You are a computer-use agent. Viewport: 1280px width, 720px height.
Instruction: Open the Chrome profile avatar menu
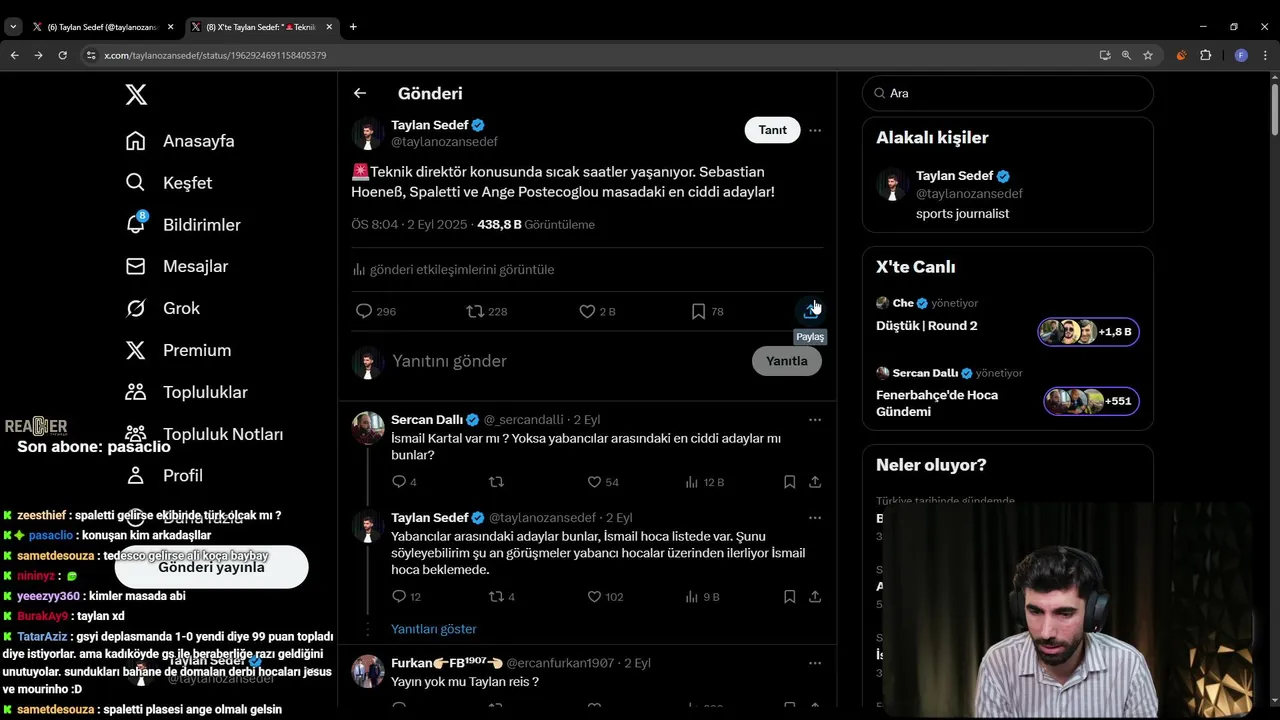[x=1241, y=55]
